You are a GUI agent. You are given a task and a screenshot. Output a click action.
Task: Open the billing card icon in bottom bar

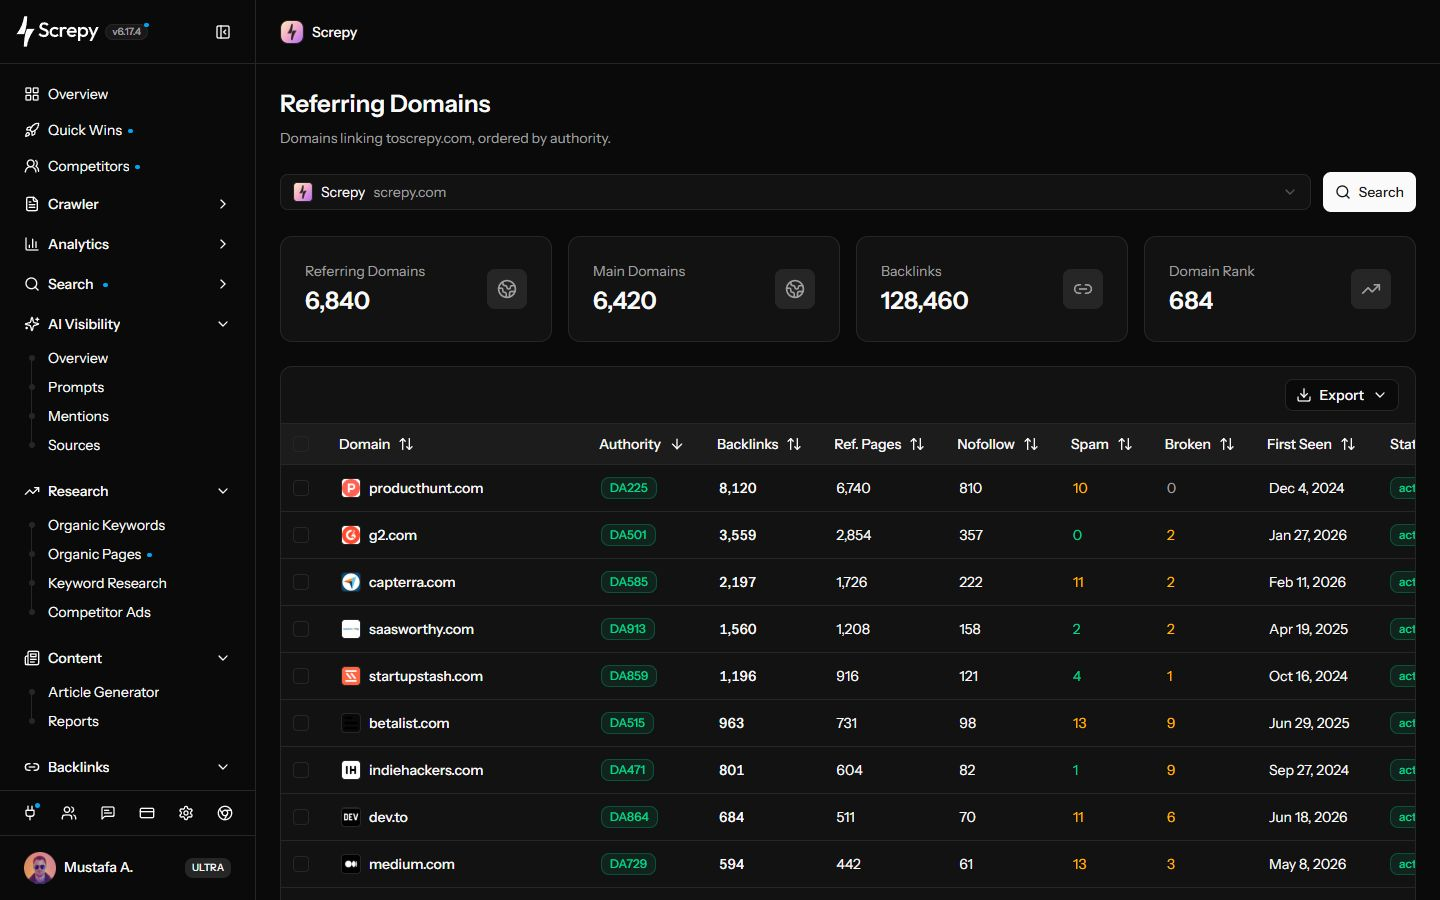(147, 813)
